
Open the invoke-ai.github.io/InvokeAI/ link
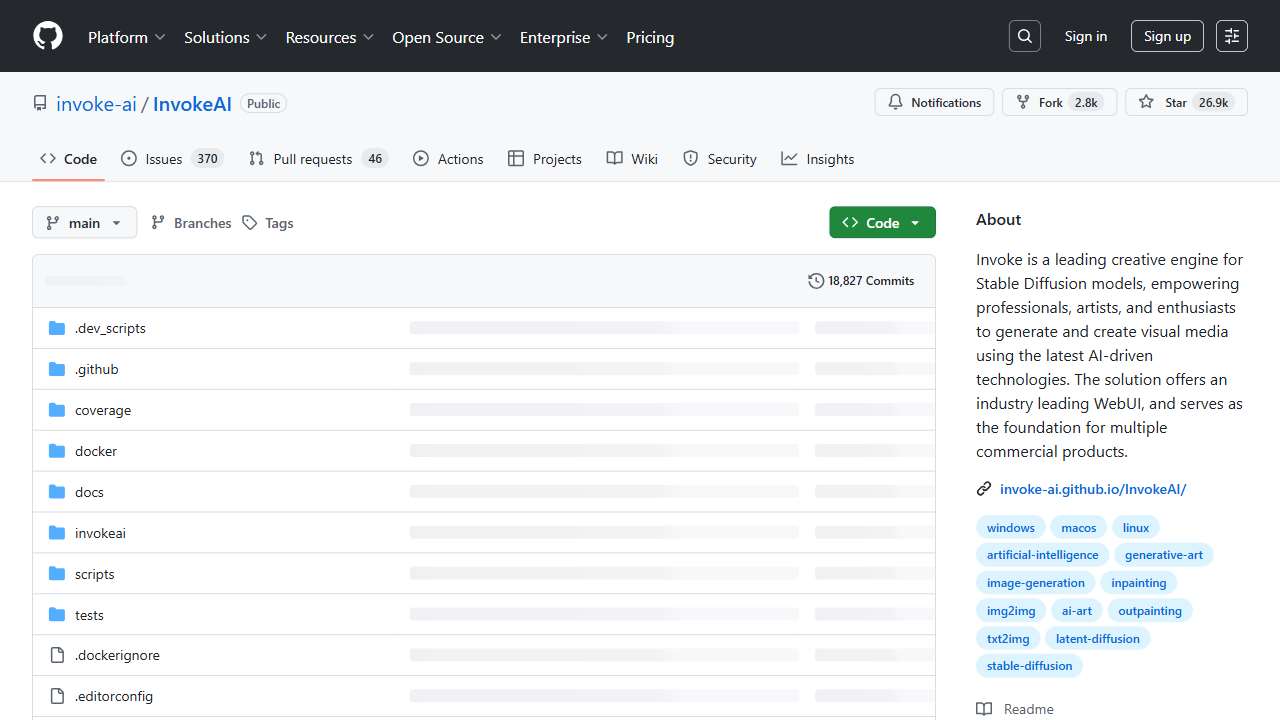pos(1093,489)
